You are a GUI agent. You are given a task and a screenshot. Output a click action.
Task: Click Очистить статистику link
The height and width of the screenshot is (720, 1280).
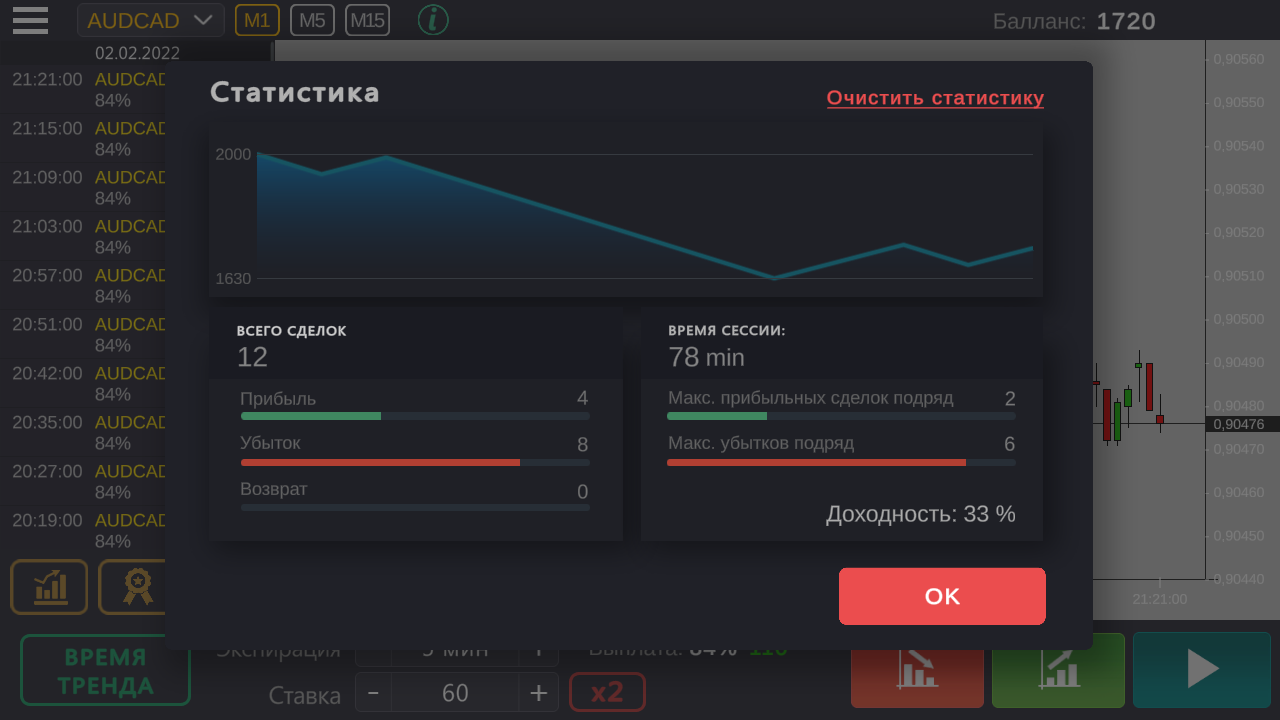(935, 98)
